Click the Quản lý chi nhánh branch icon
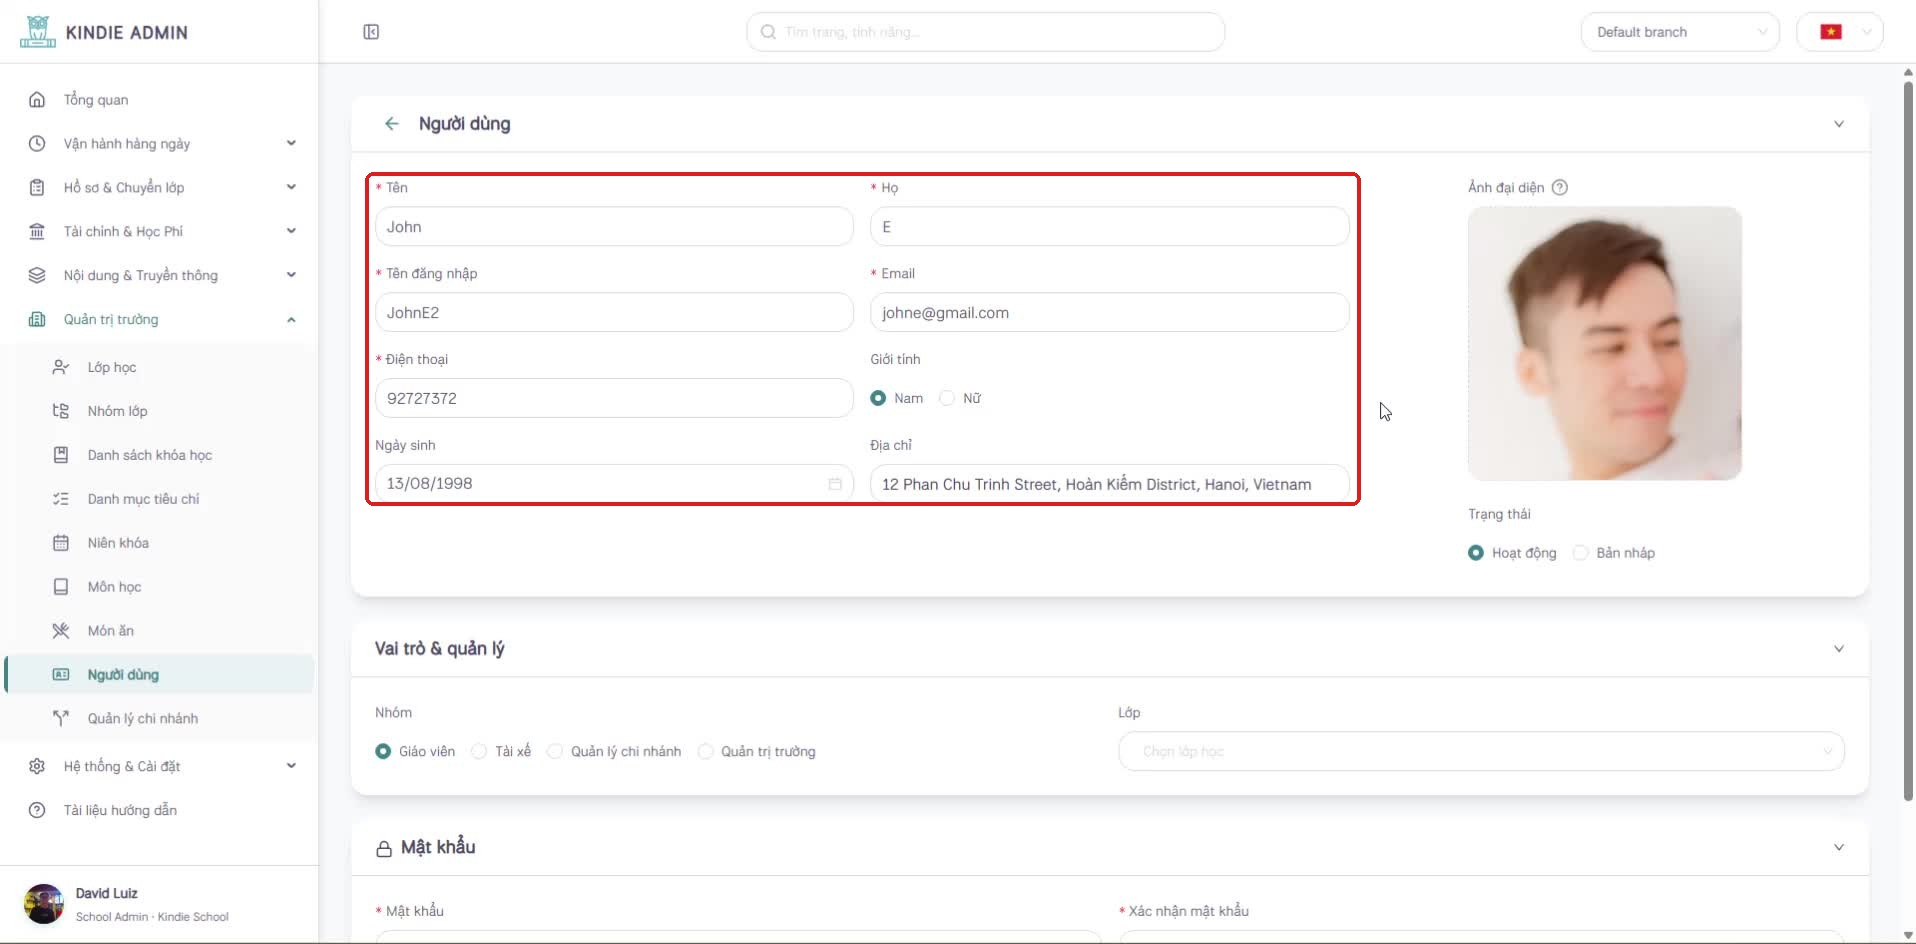 click(61, 718)
